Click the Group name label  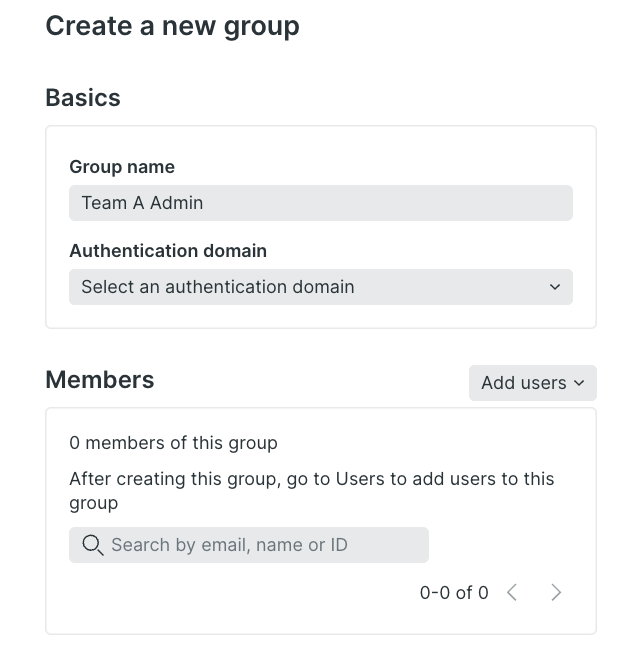pyautogui.click(x=122, y=167)
